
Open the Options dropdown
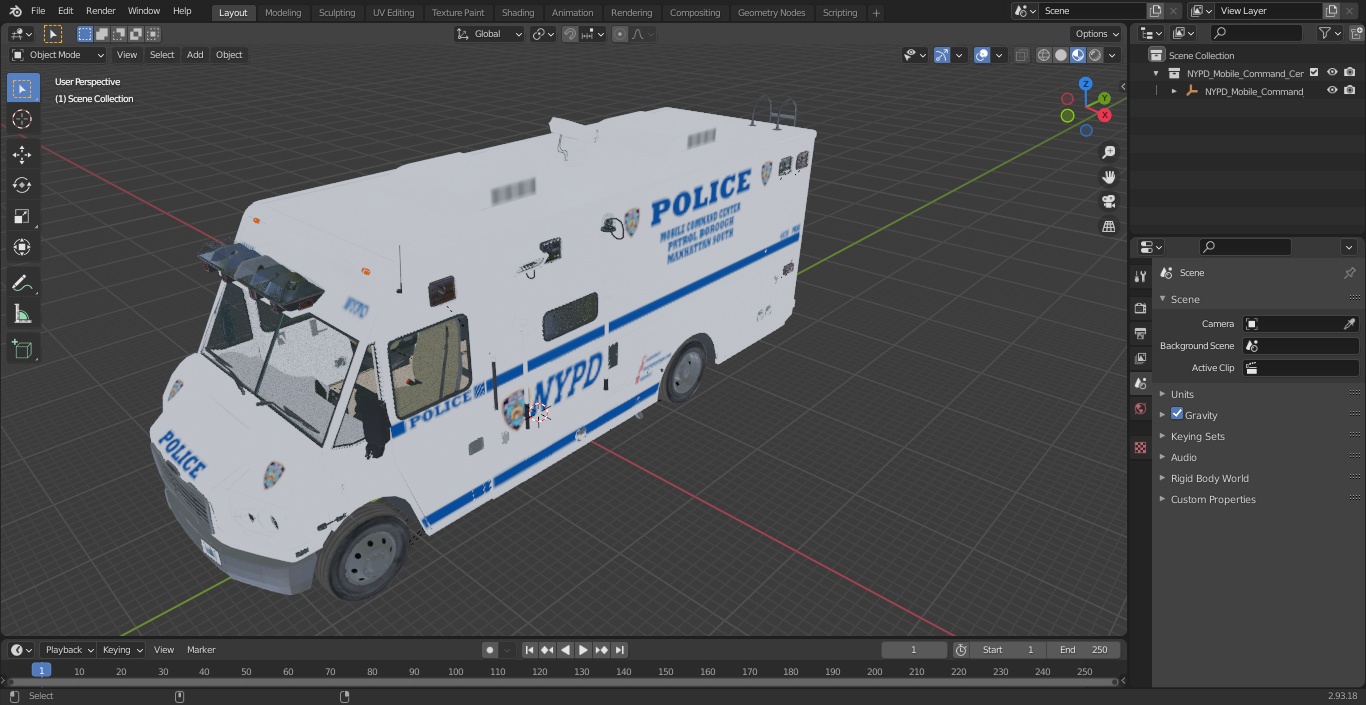click(x=1097, y=34)
